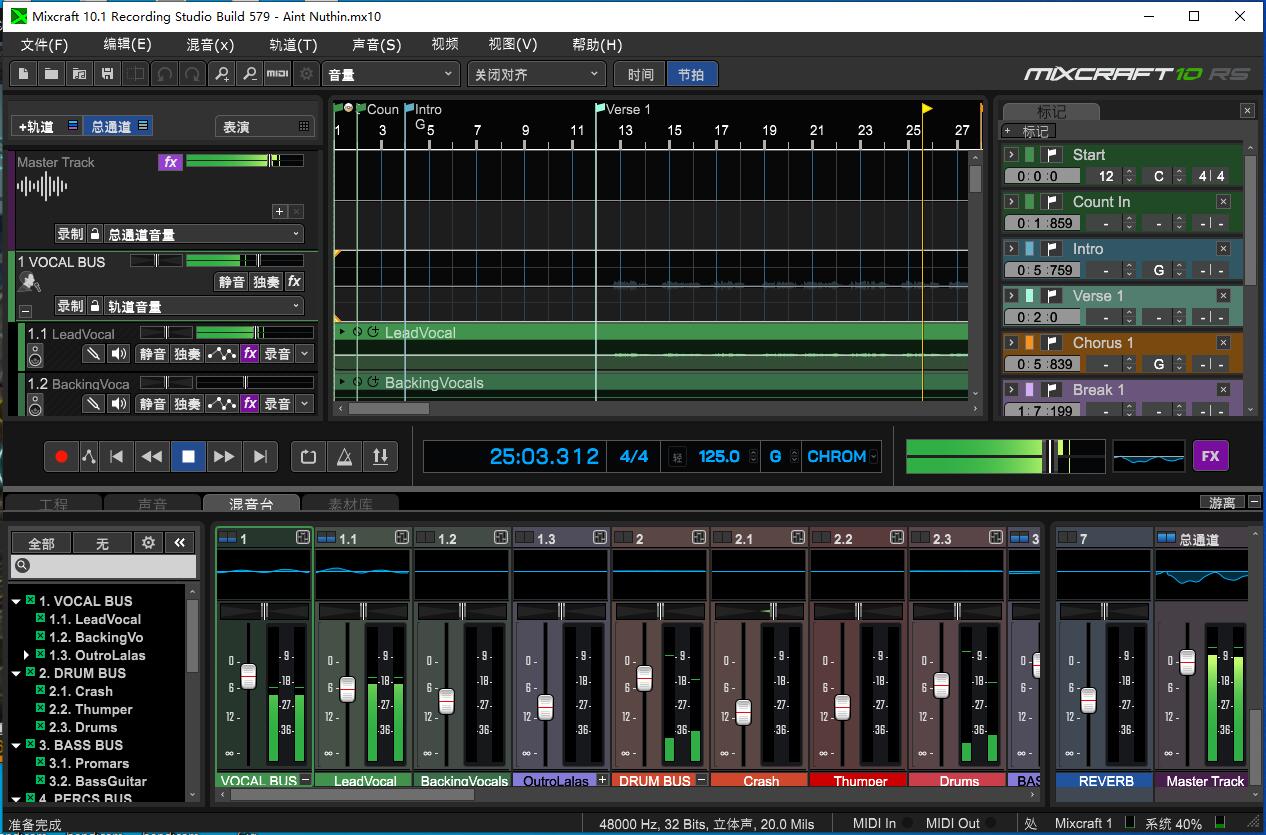Viewport: 1266px width, 835px height.
Task: Mute the LeadVocal track
Action: (153, 354)
